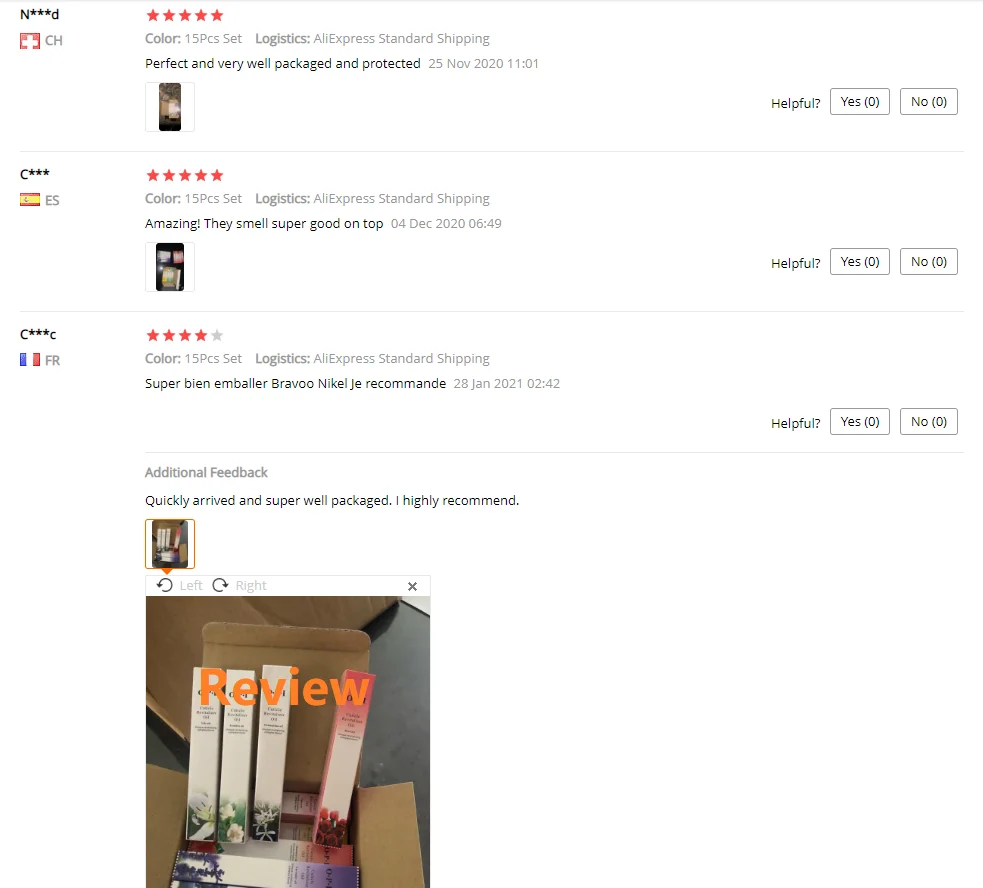983x888 pixels.
Task: Click the Spain flag icon beside ES
Action: [x=29, y=200]
